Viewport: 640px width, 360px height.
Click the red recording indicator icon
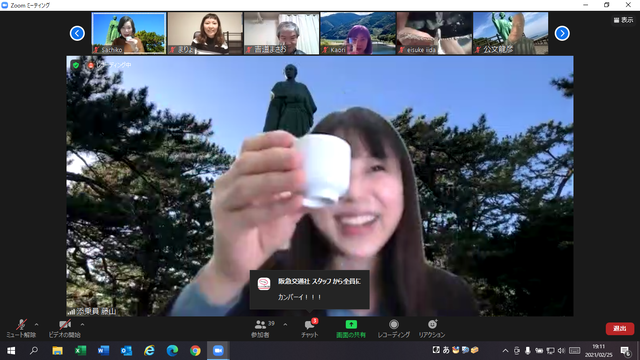[x=91, y=65]
